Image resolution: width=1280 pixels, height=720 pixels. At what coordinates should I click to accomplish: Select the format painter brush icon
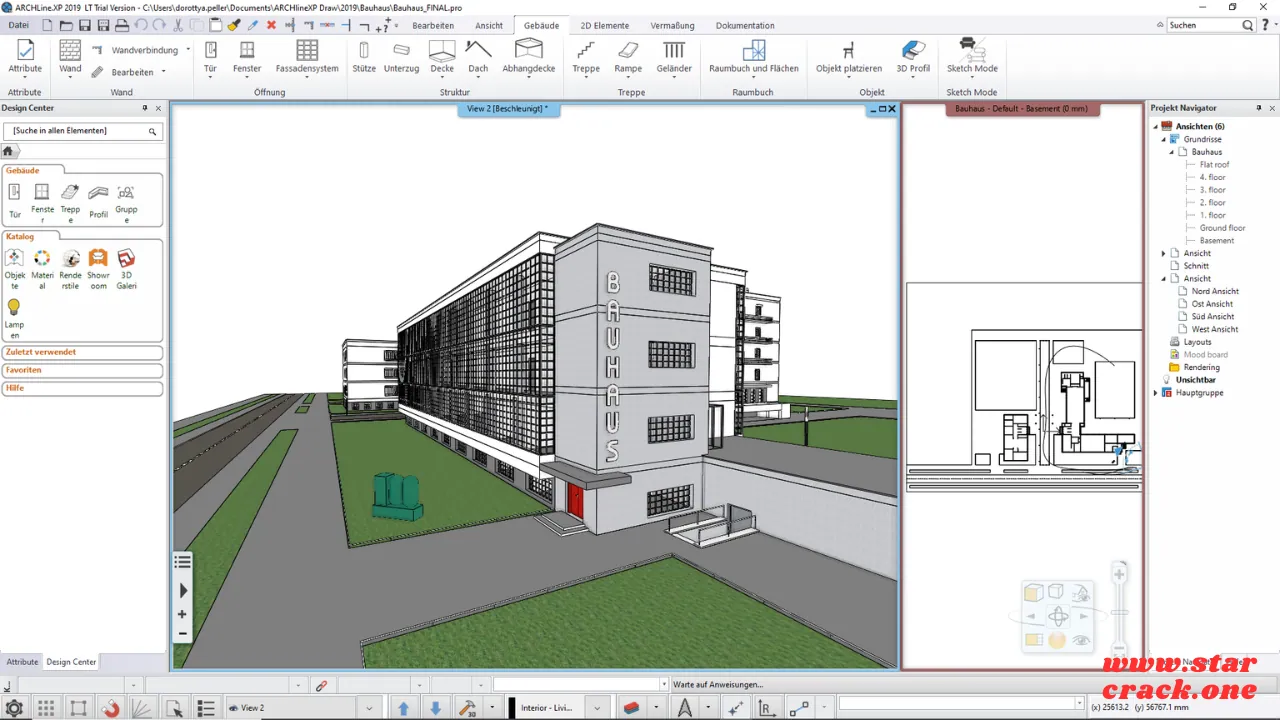233,25
